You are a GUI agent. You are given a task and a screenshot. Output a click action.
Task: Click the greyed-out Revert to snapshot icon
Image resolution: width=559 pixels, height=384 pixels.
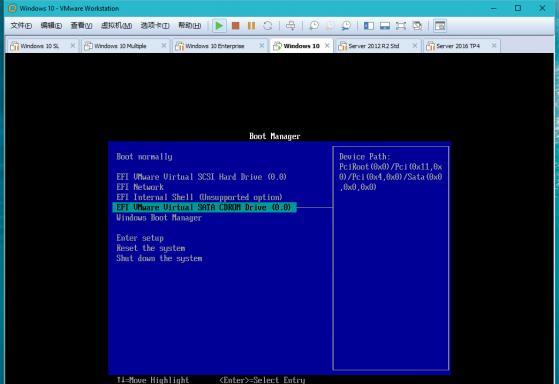[330, 26]
